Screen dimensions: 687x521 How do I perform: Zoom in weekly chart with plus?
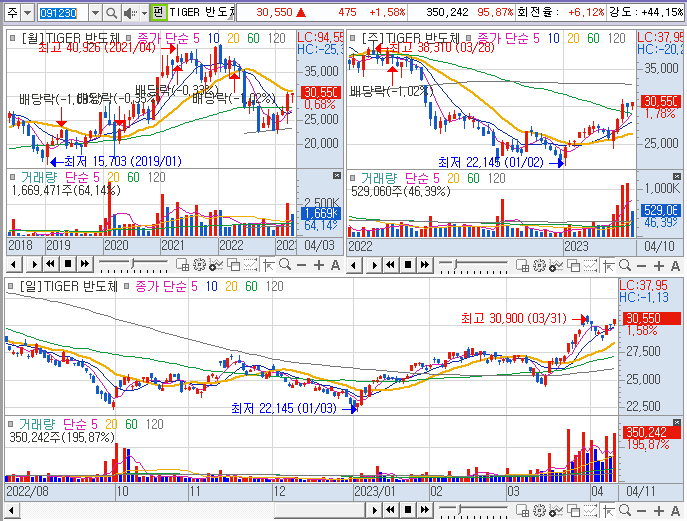pos(659,266)
